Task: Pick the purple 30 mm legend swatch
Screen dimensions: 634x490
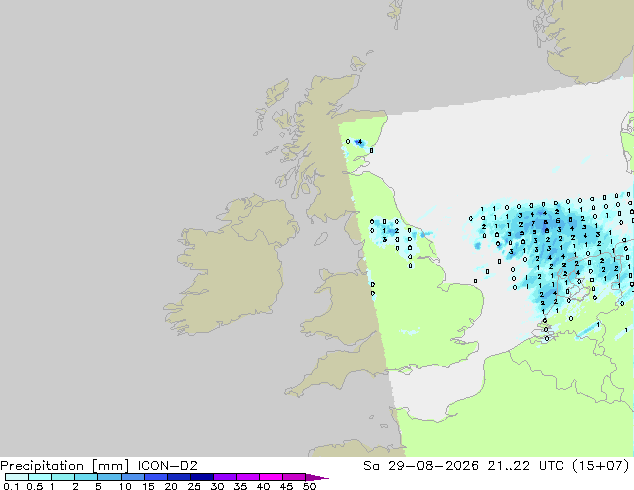Action: 225,477
